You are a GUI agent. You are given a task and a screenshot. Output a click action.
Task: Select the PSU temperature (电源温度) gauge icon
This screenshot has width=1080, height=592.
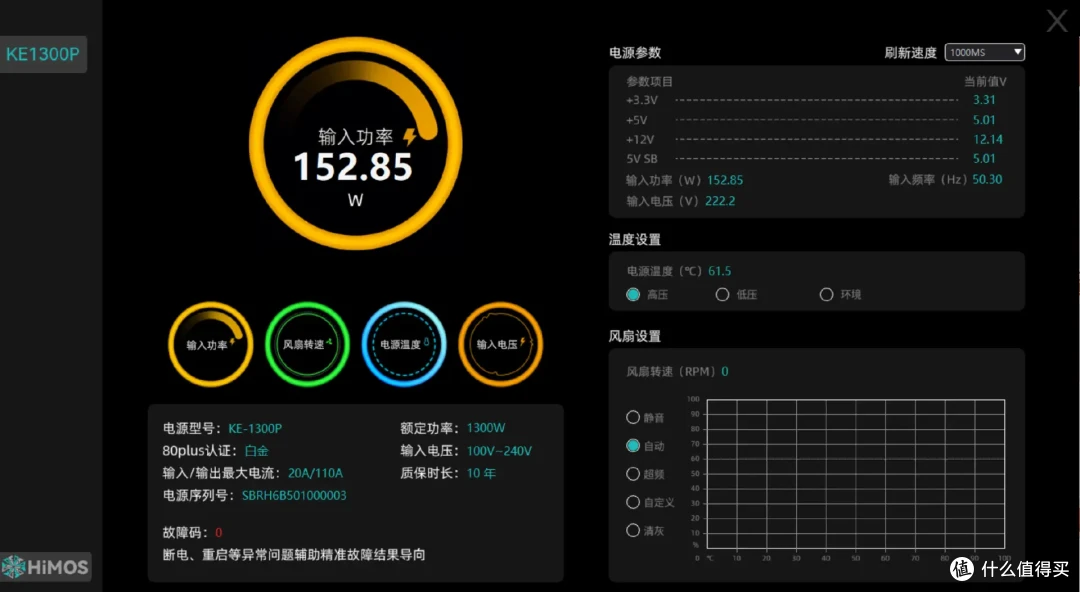pos(404,344)
